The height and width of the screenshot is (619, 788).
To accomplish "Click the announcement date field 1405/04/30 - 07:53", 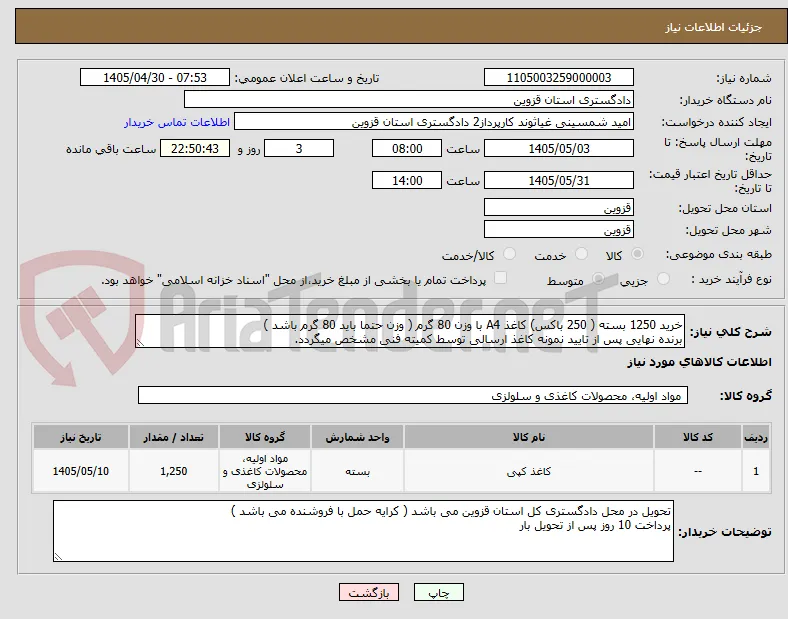I will [x=155, y=77].
